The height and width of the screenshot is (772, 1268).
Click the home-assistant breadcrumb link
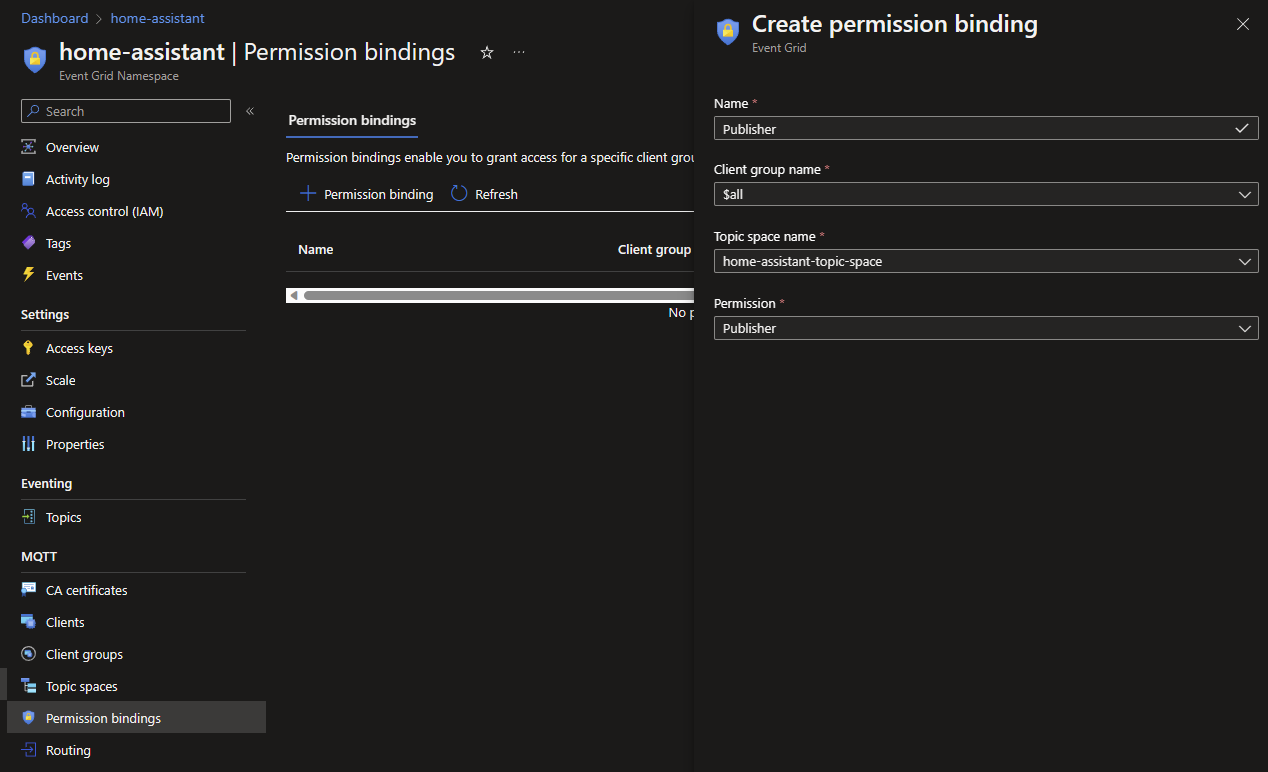click(x=157, y=18)
